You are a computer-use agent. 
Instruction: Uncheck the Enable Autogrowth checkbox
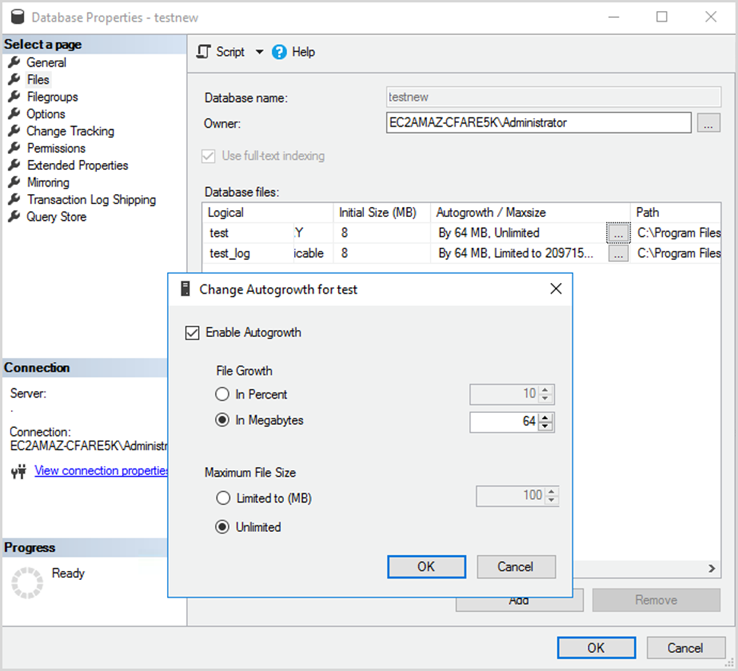(x=192, y=333)
